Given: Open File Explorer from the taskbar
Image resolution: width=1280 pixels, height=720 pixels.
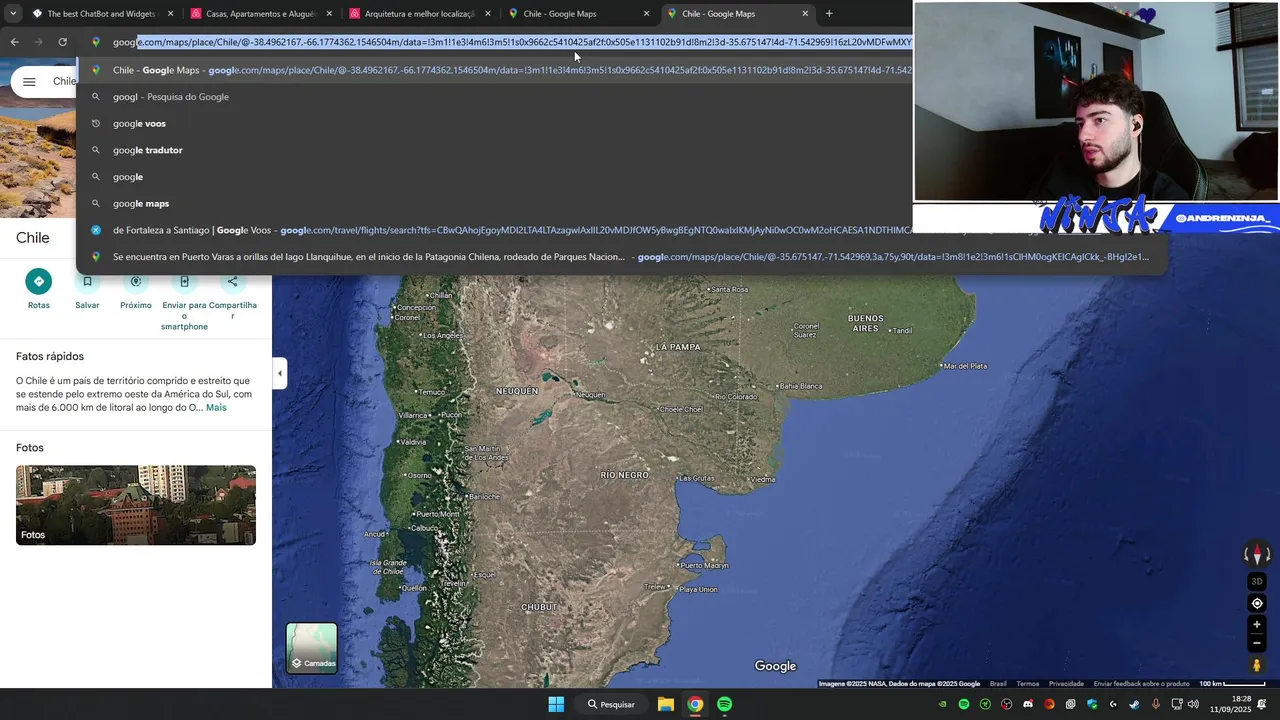Looking at the screenshot, I should pos(665,704).
